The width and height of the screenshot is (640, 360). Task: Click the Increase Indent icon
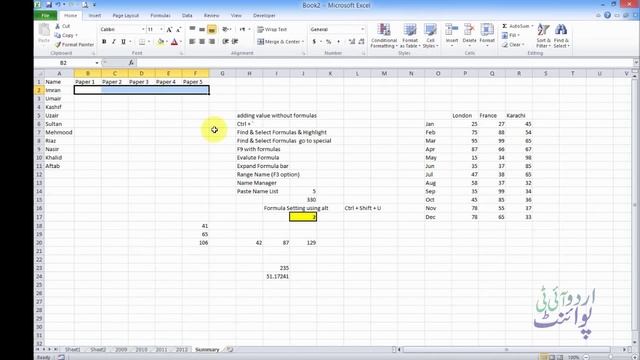click(x=235, y=42)
